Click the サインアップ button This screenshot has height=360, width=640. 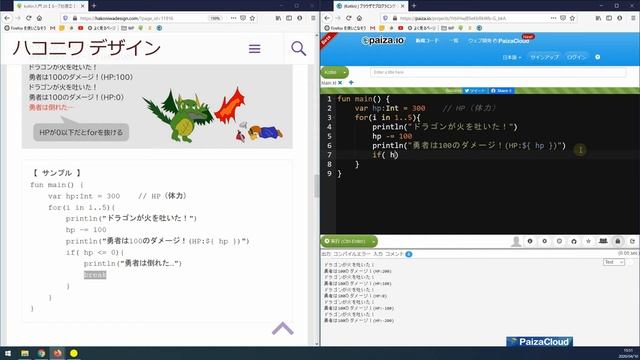(544, 57)
